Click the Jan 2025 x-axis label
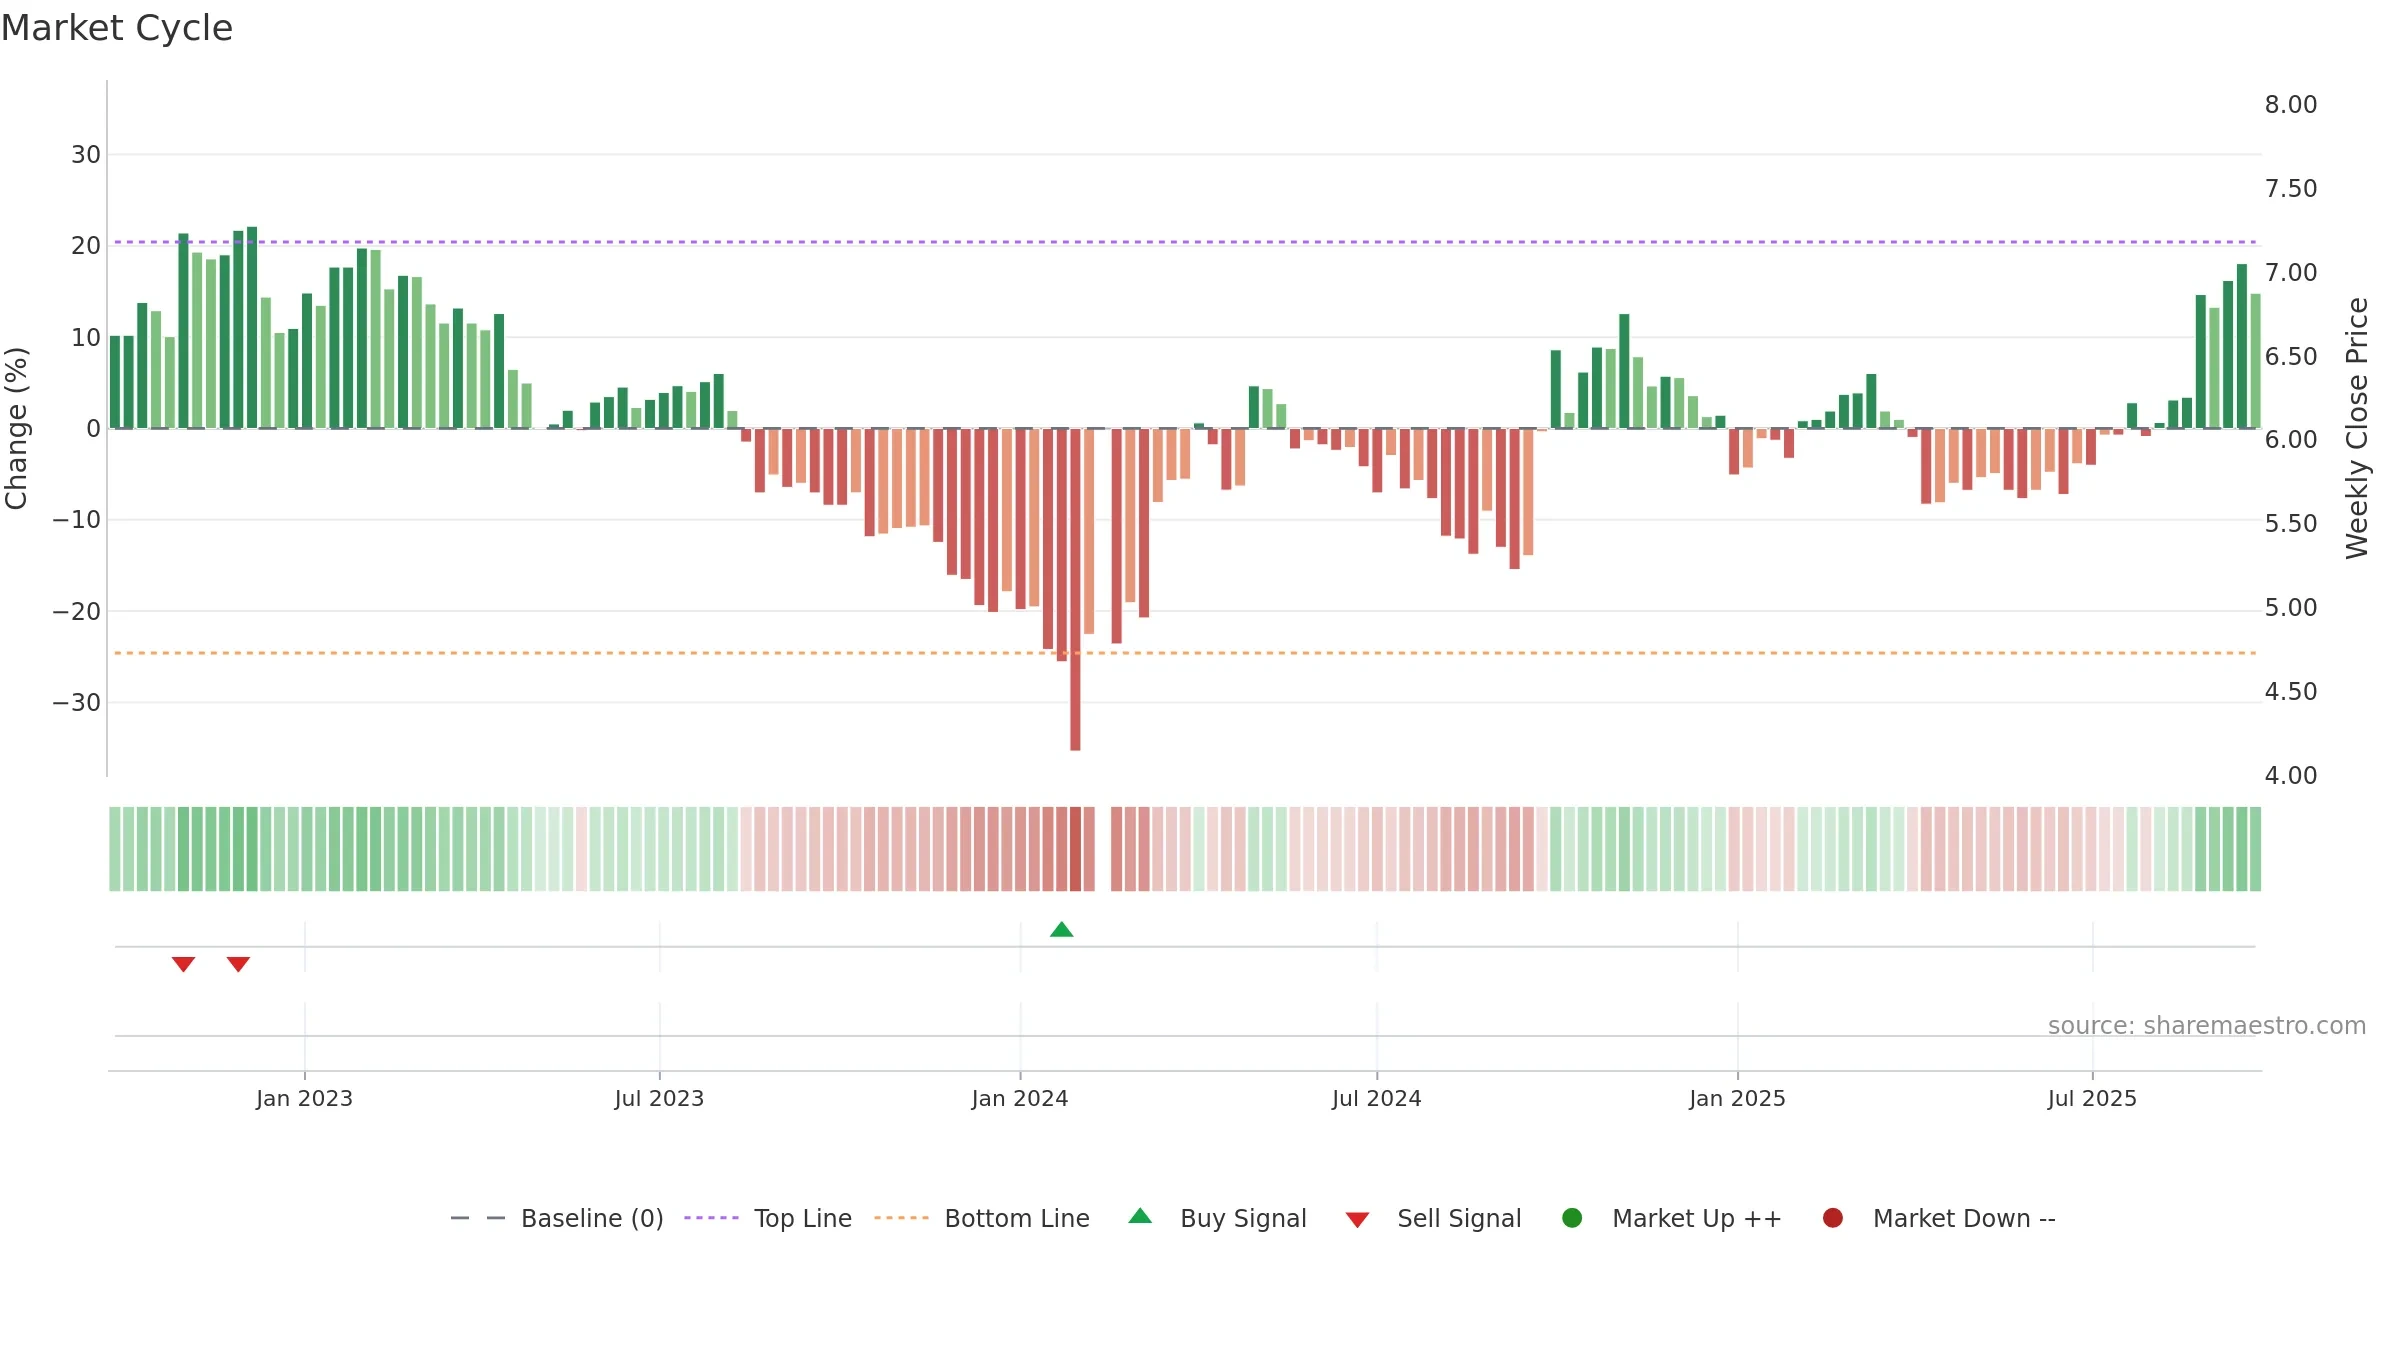This screenshot has height=1350, width=2400. [1737, 1099]
